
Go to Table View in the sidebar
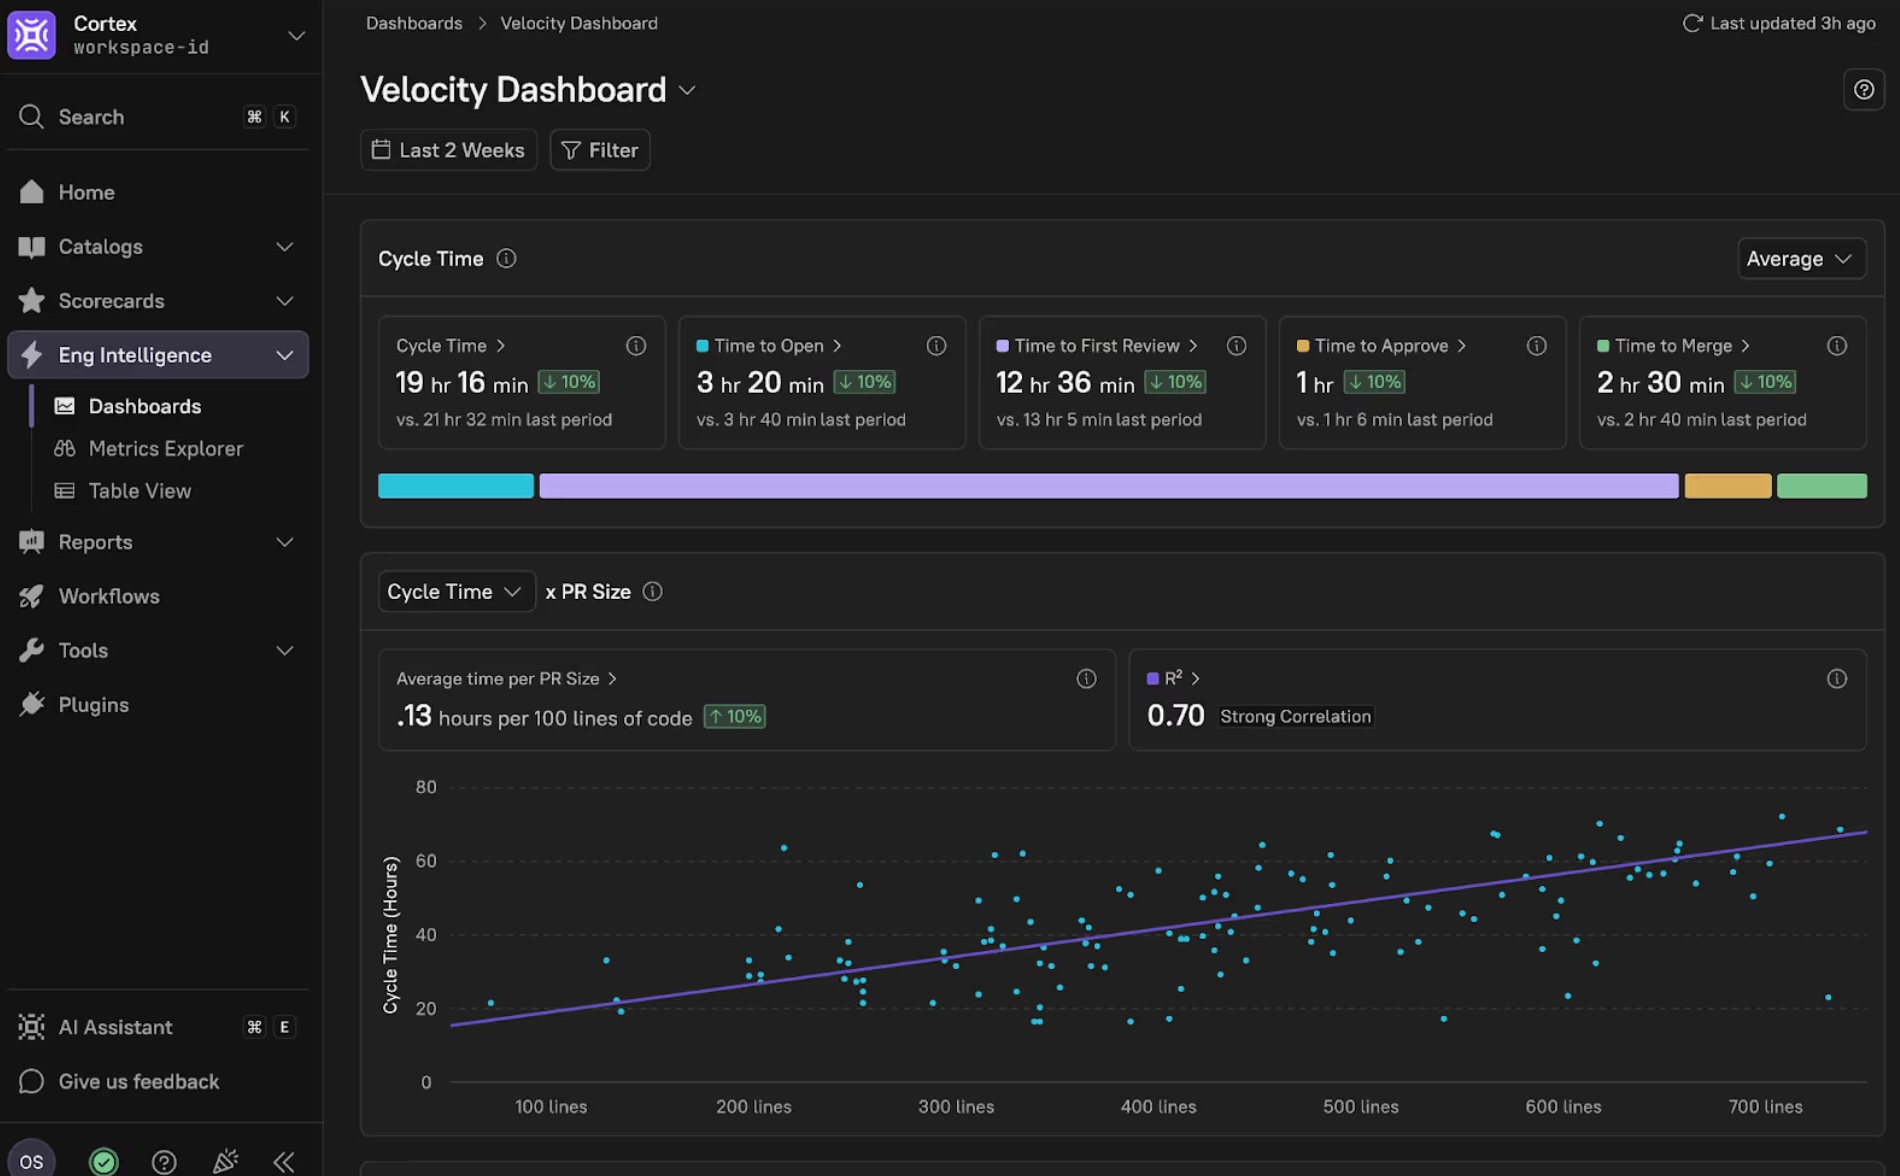click(x=139, y=491)
